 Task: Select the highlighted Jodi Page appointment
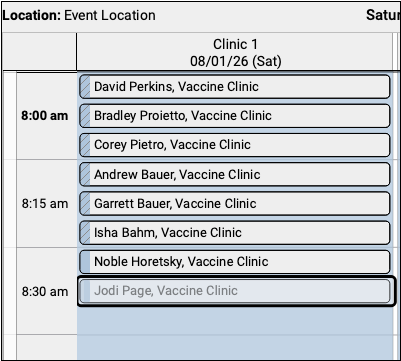click(x=237, y=291)
